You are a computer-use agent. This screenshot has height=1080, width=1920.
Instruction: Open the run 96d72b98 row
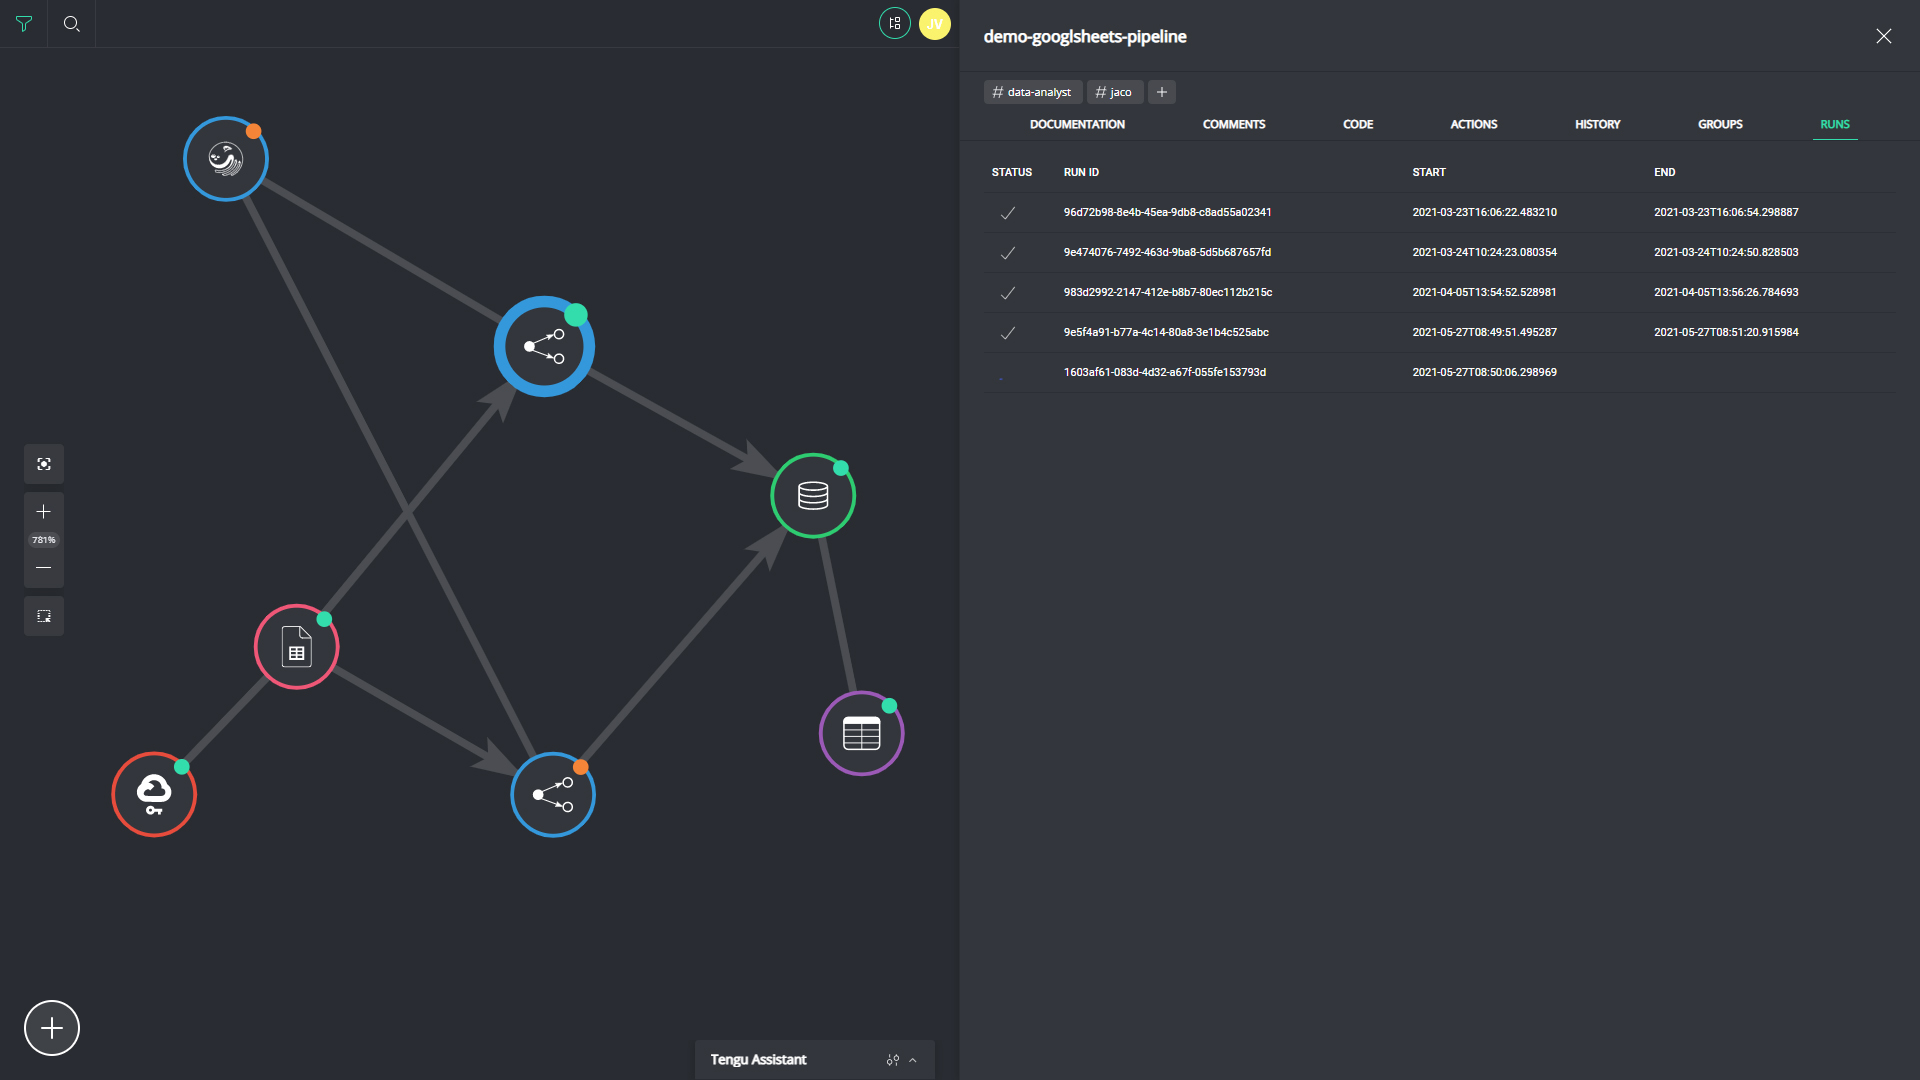(x=1167, y=212)
